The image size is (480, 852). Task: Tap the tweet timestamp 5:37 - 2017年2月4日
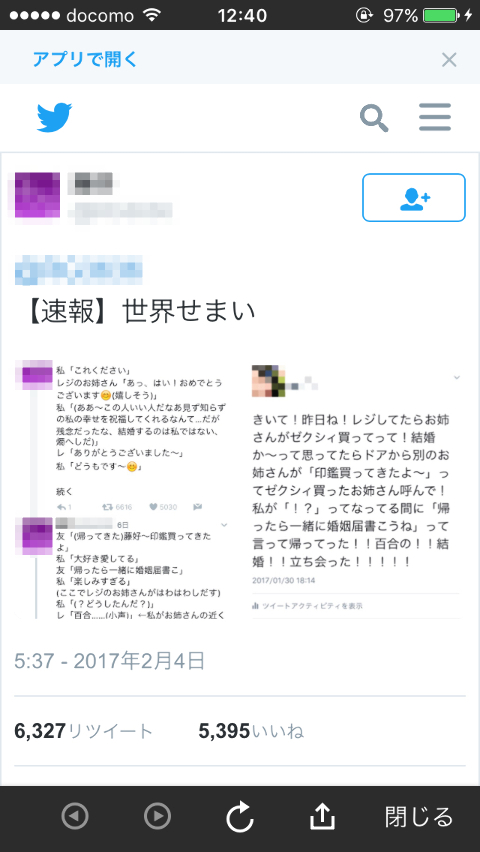click(110, 661)
